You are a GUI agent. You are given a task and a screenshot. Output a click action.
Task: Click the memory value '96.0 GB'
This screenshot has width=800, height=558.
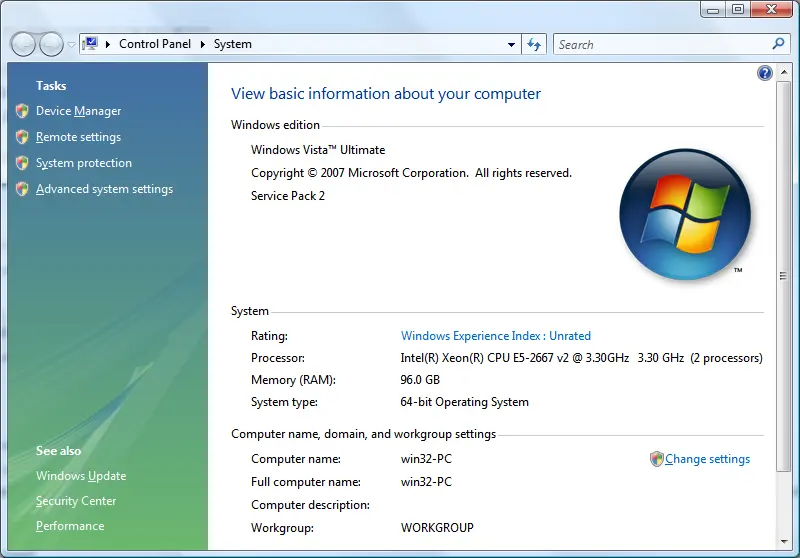tap(420, 380)
